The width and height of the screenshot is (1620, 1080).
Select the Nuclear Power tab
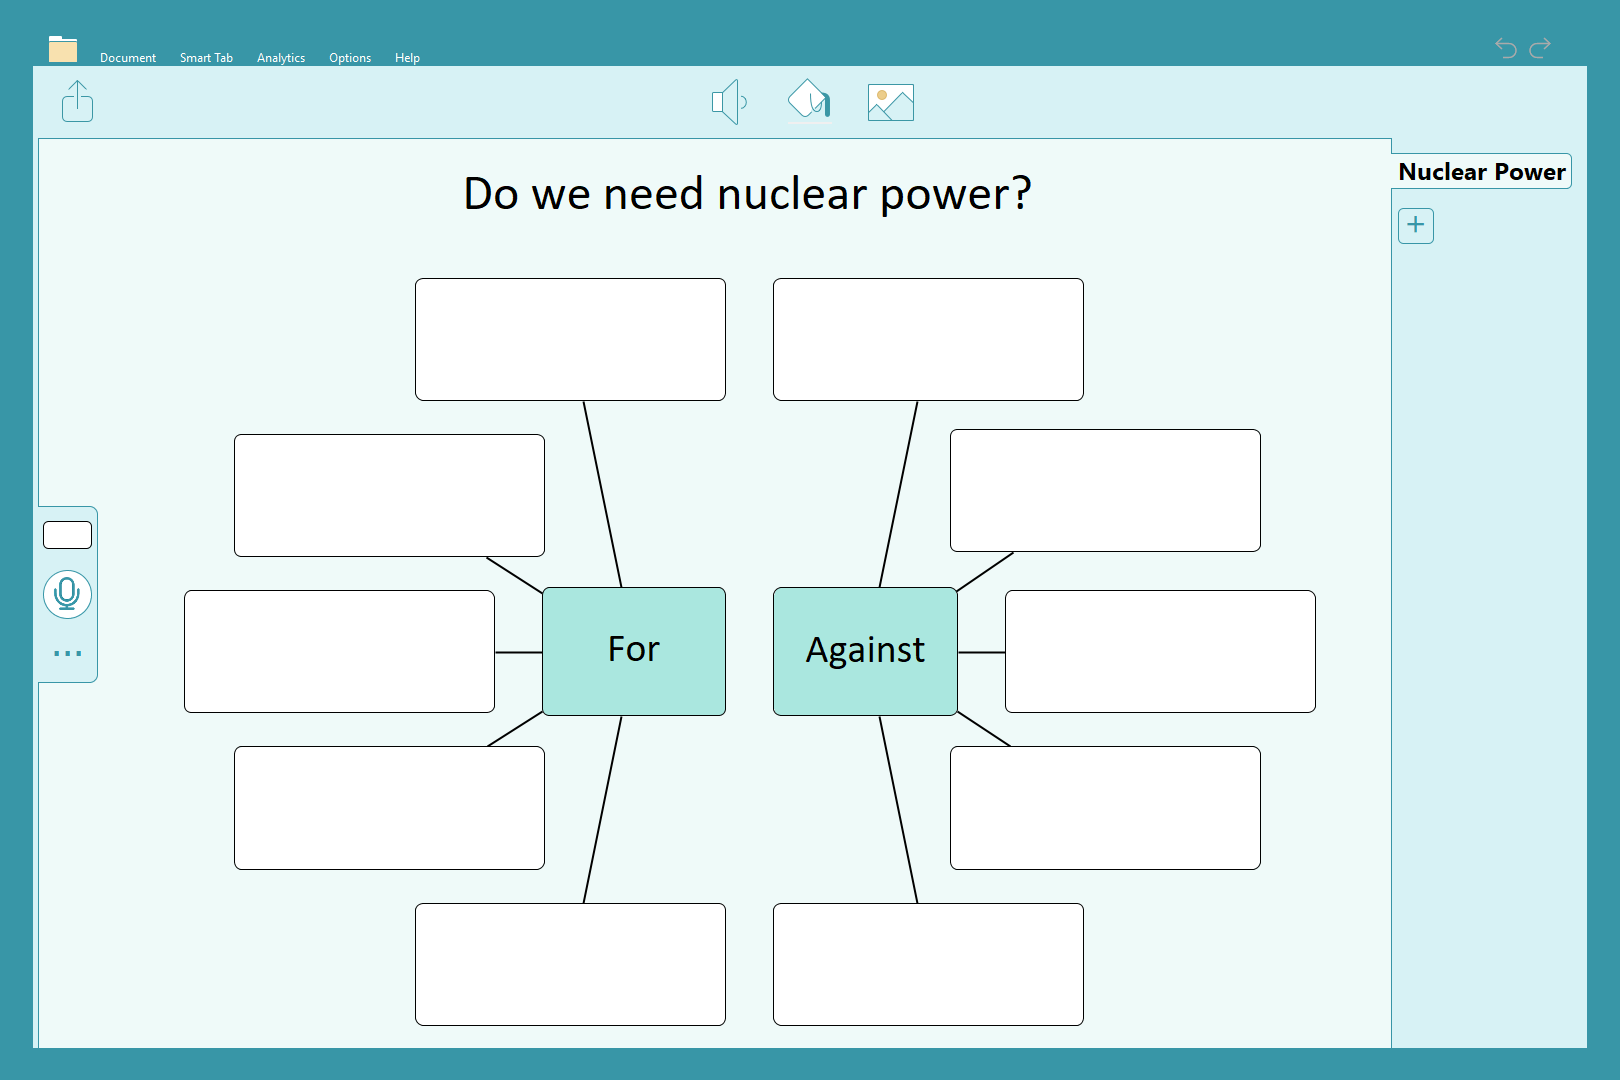click(x=1481, y=172)
